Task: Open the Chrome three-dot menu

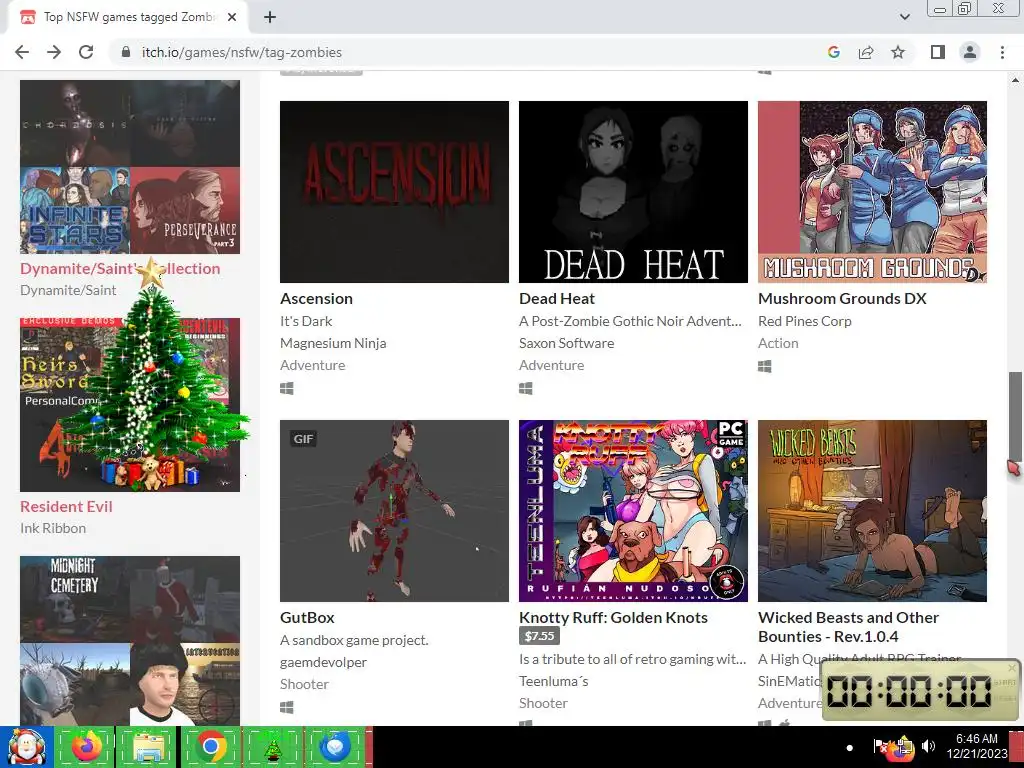Action: [x=1002, y=52]
